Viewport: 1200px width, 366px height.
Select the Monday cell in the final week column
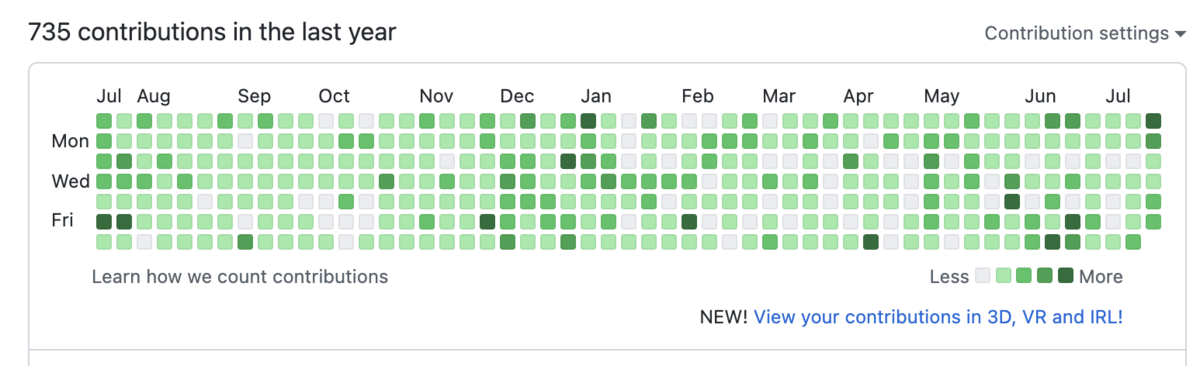1153,141
